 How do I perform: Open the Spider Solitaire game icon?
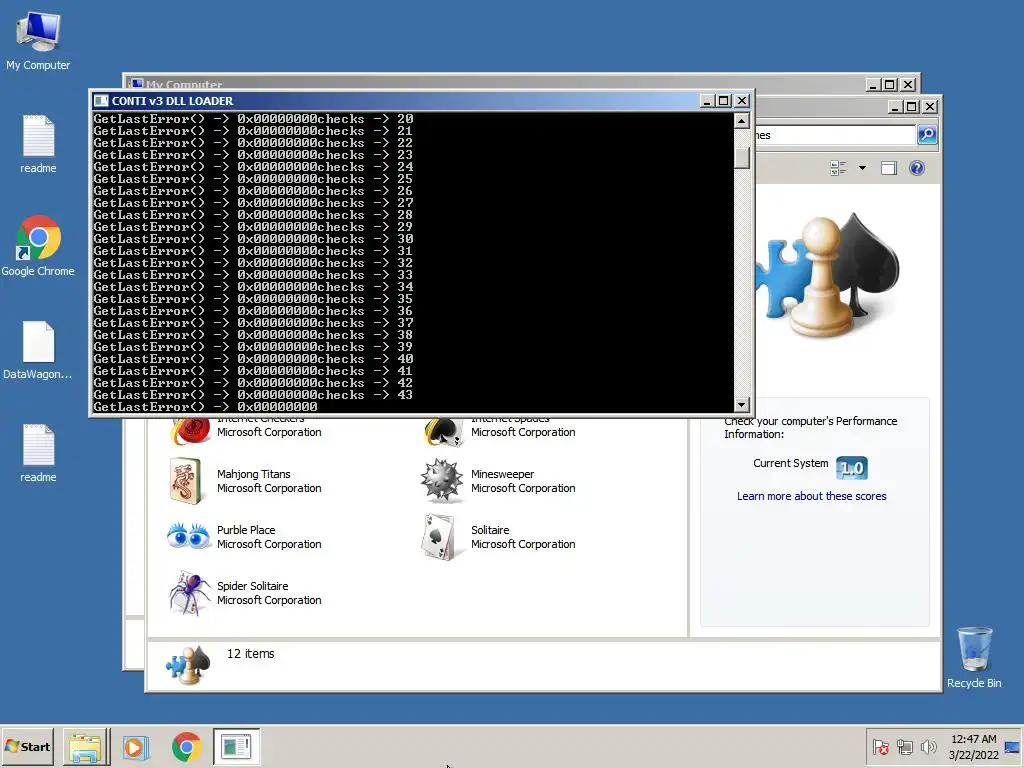[189, 593]
